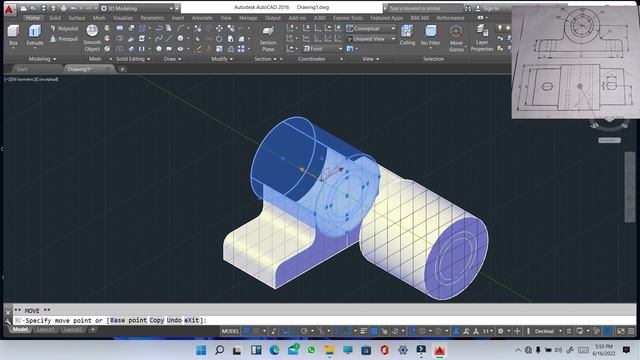
Task: Open the 3D Modeling workspace dropdown
Action: pos(138,8)
